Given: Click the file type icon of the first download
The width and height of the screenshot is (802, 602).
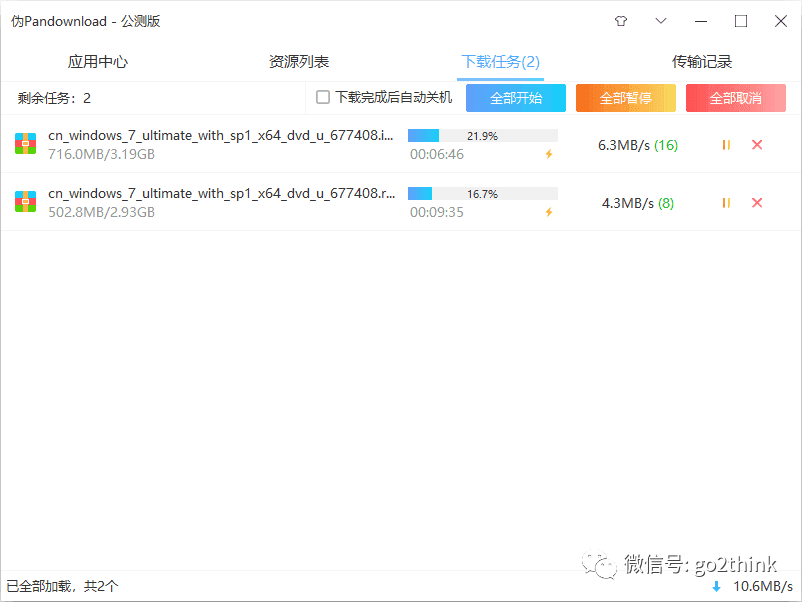Looking at the screenshot, I should coord(25,144).
